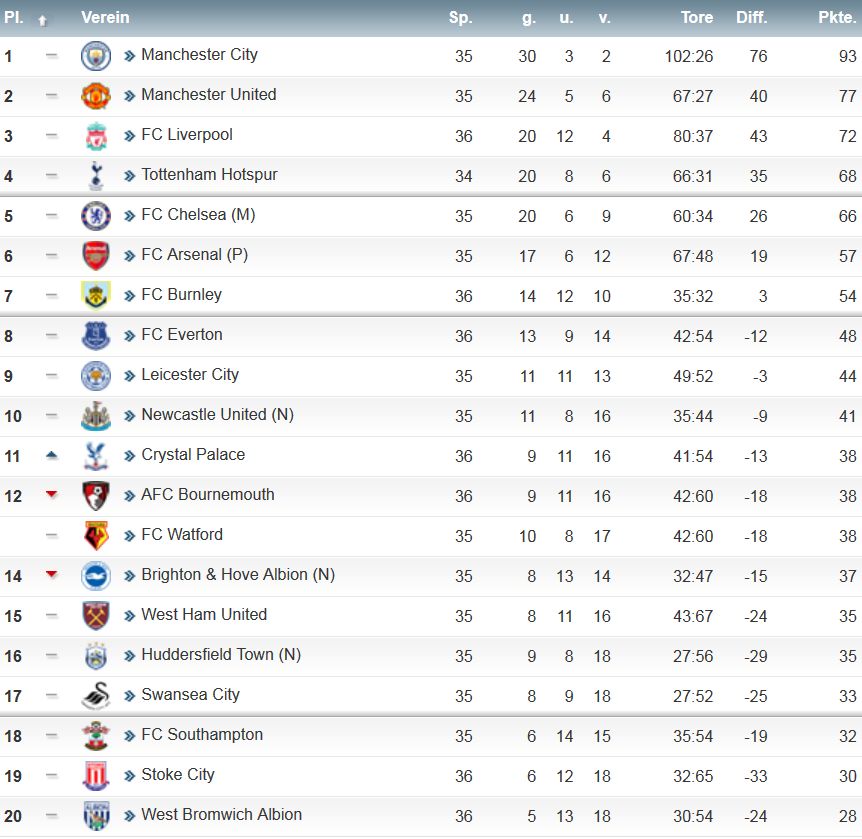
Task: Open the FC Burnley team link
Action: [x=181, y=295]
